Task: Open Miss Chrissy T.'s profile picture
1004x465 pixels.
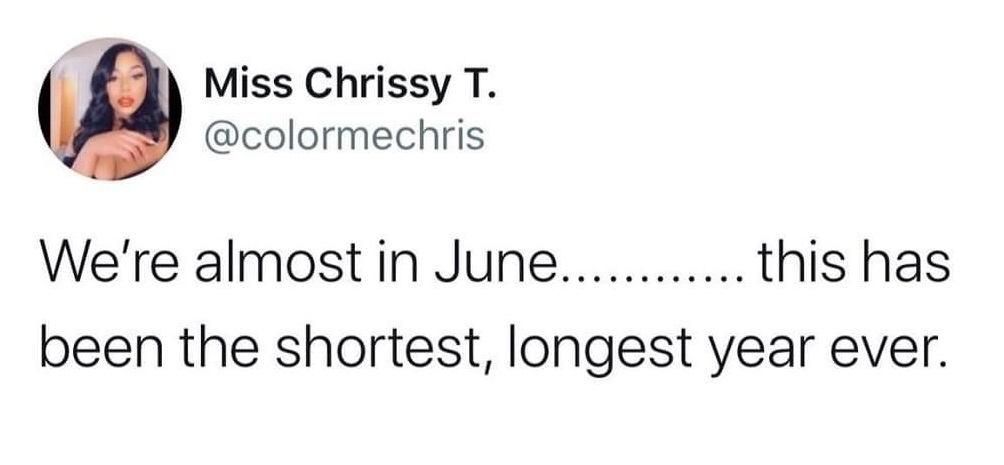Action: tap(109, 110)
